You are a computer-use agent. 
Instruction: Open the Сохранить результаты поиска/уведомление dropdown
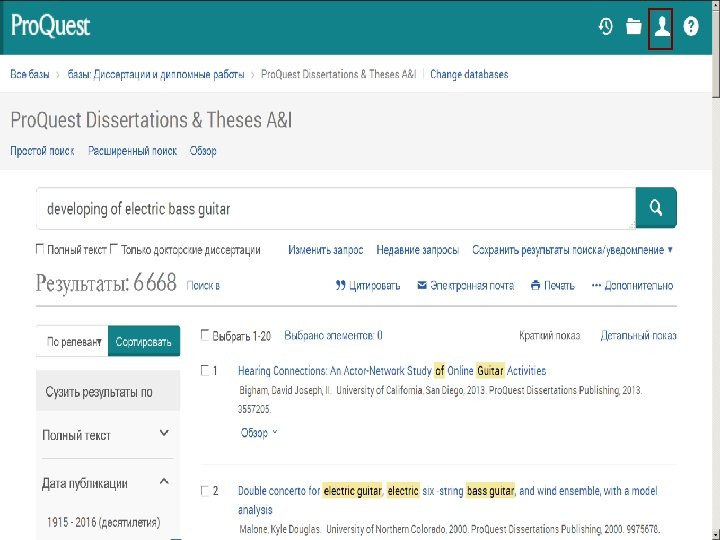coord(573,250)
